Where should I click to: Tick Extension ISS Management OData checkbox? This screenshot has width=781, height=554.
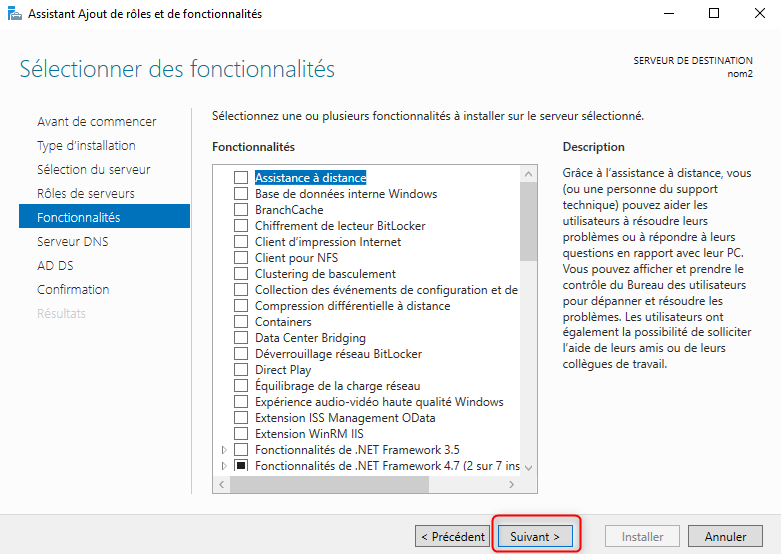coord(241,417)
